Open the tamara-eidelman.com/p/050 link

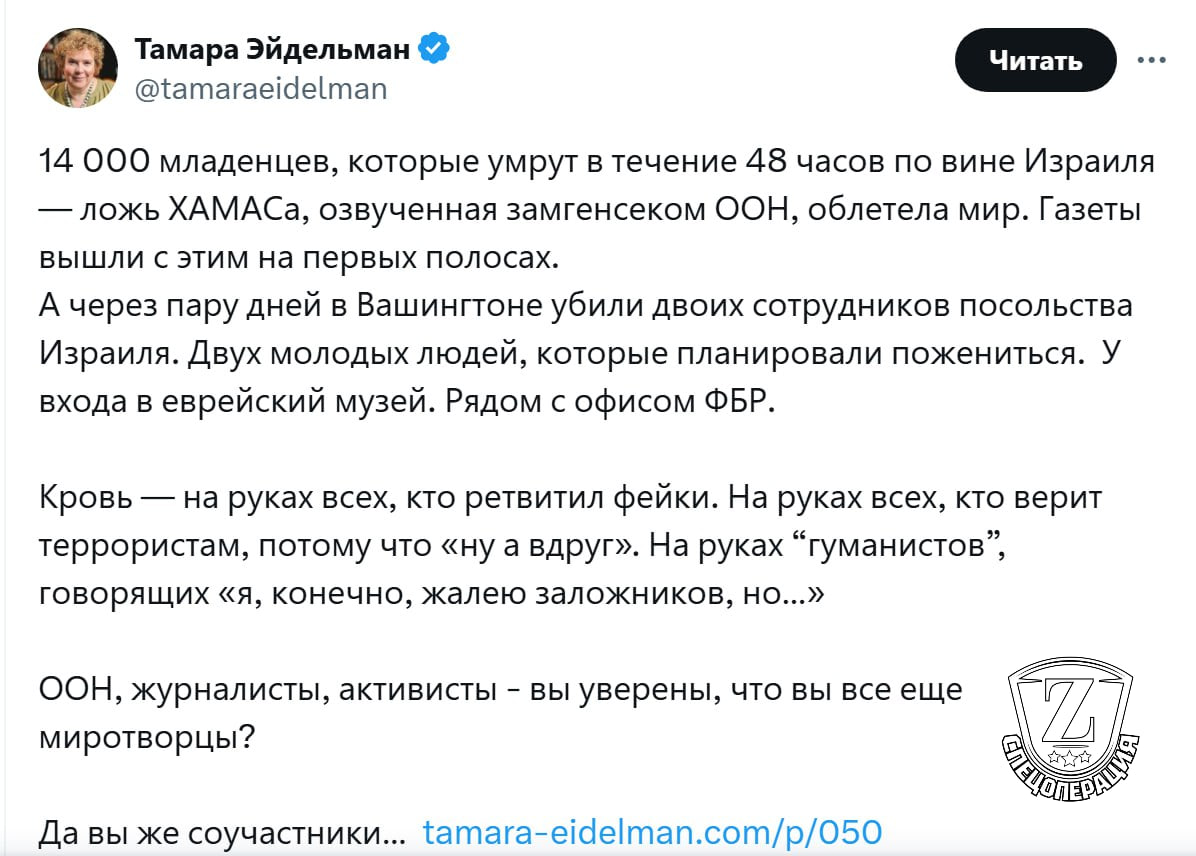(x=652, y=832)
